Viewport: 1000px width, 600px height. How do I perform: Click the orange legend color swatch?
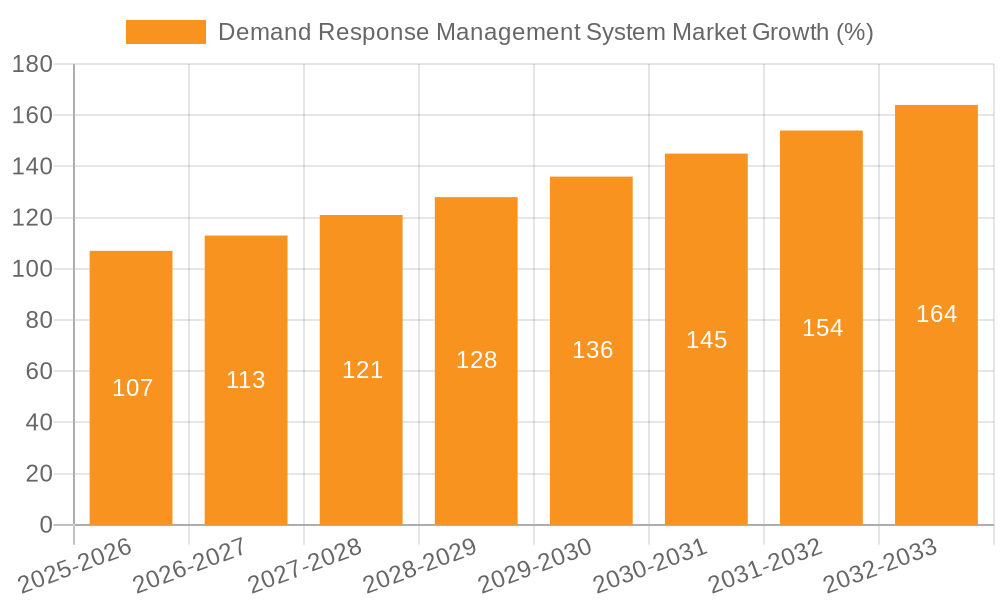(x=165, y=32)
